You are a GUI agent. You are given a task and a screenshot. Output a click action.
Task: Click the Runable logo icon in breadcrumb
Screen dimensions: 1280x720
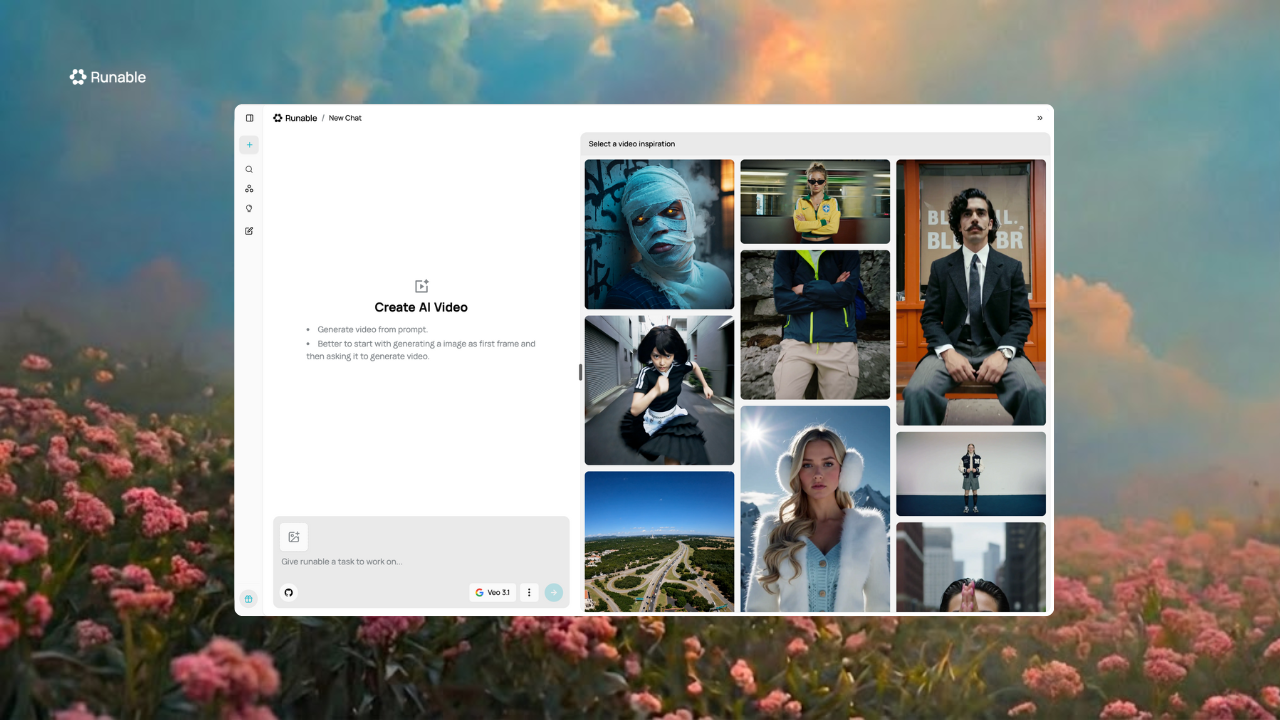click(277, 117)
